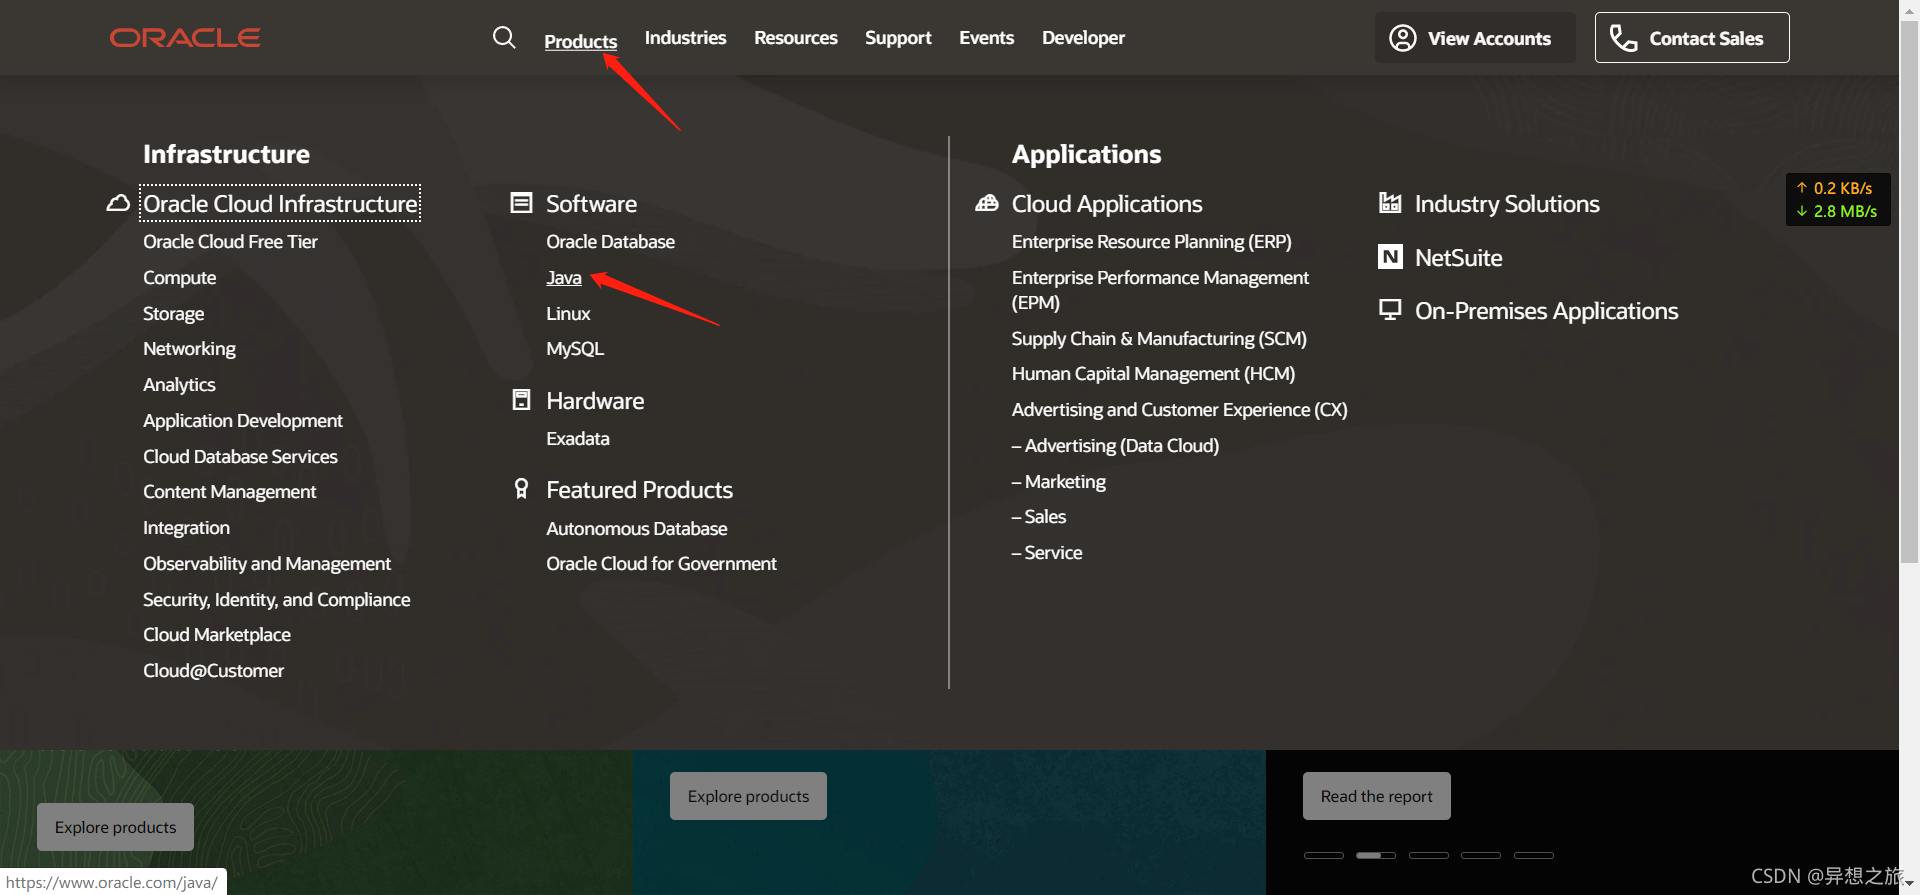This screenshot has height=895, width=1920.
Task: Open the Featured Products heading
Action: coord(639,490)
